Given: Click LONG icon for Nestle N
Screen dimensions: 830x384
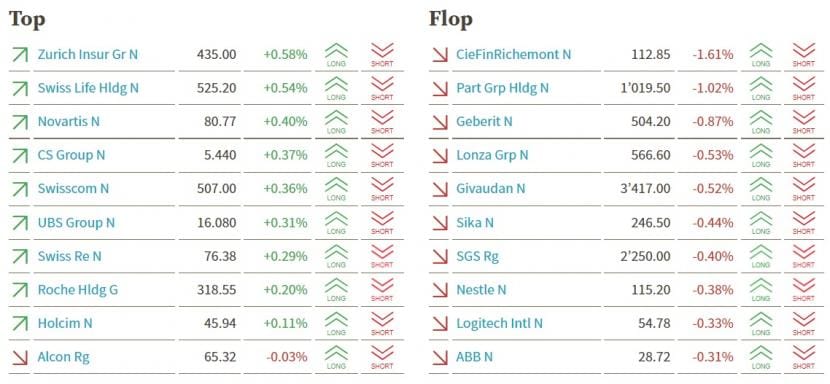Looking at the screenshot, I should [761, 290].
